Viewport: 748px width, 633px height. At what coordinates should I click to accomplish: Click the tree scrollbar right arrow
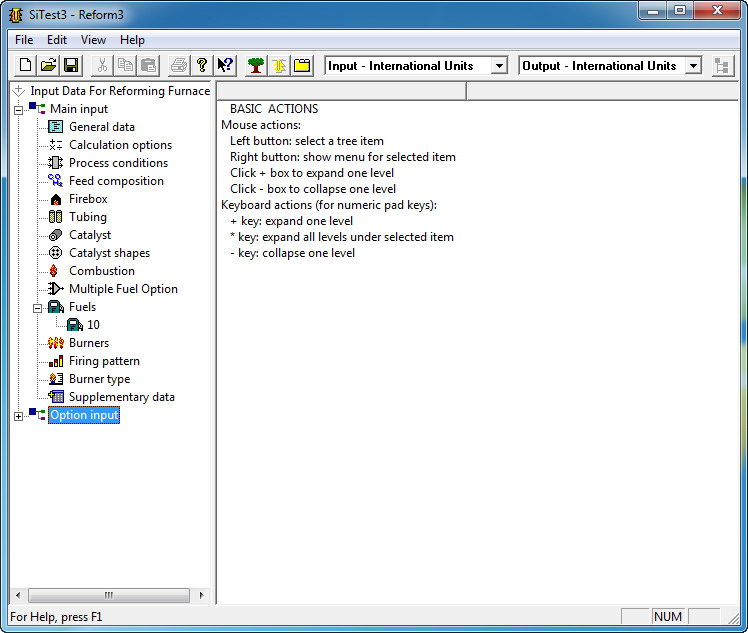[201, 595]
